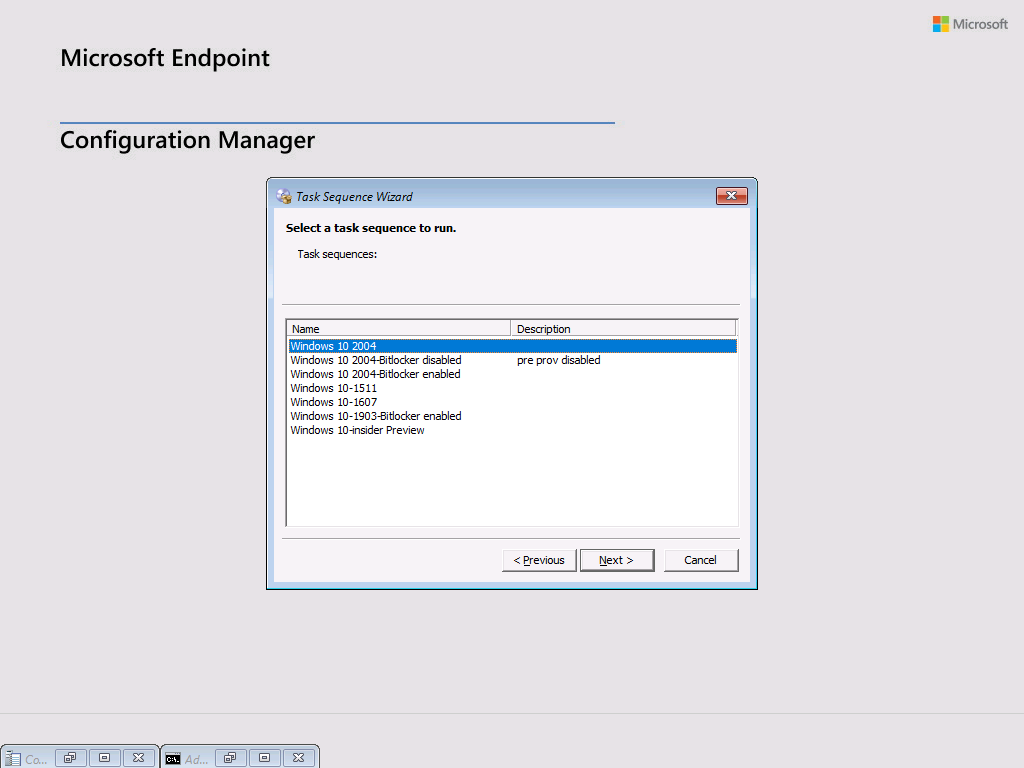The height and width of the screenshot is (768, 1024).
Task: Pick Windows 10-1903-Bitlocker enabled sequence
Action: tap(513, 416)
